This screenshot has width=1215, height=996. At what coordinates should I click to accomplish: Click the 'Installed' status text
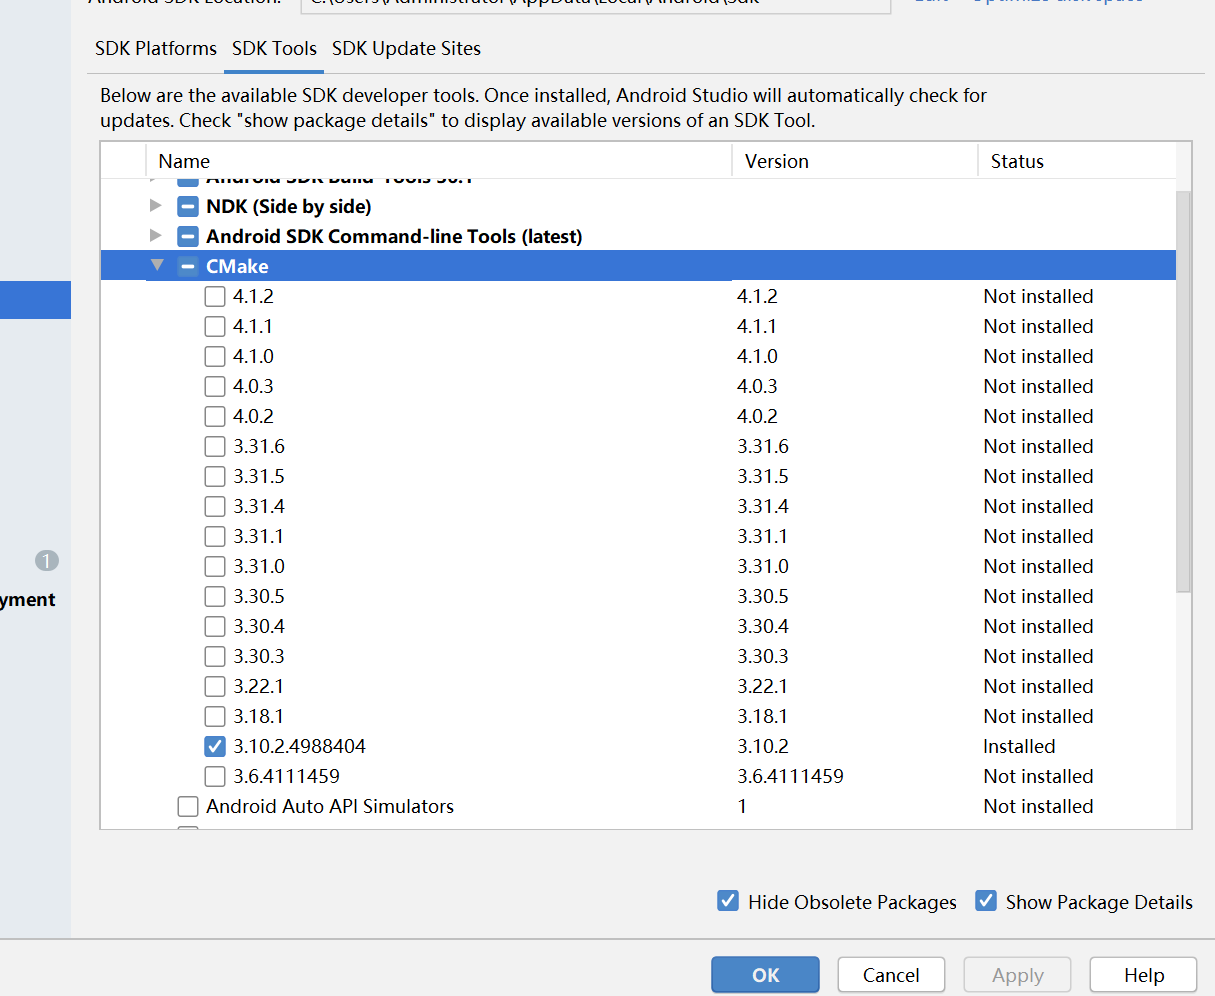click(1019, 746)
